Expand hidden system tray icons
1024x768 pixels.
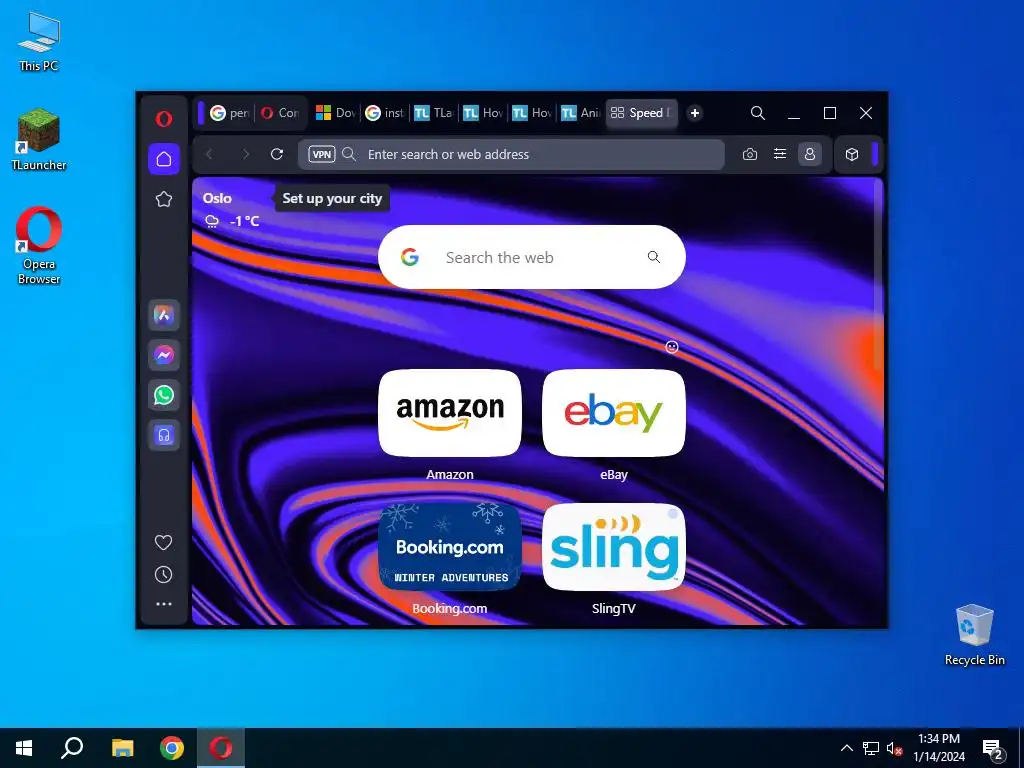[x=846, y=748]
